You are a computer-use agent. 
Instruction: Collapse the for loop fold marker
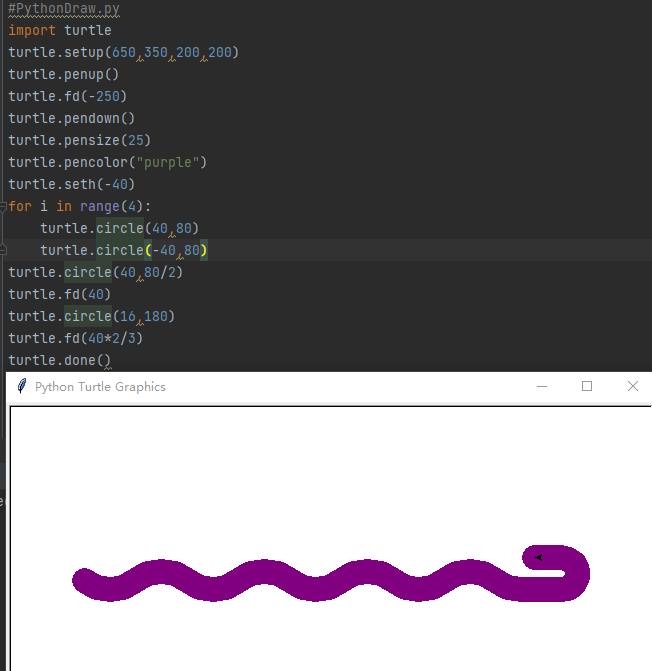coord(3,207)
